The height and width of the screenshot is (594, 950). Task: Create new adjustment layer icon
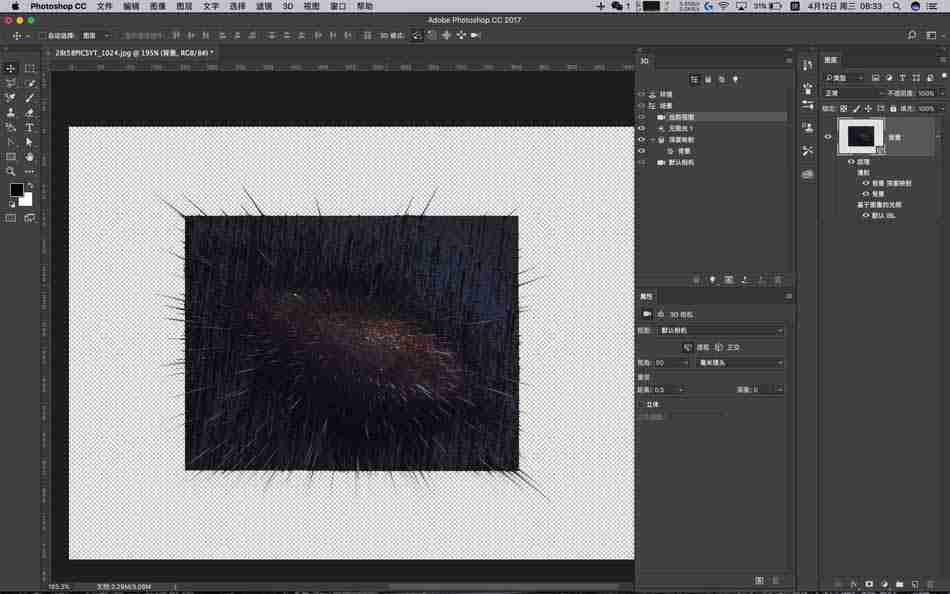click(885, 584)
